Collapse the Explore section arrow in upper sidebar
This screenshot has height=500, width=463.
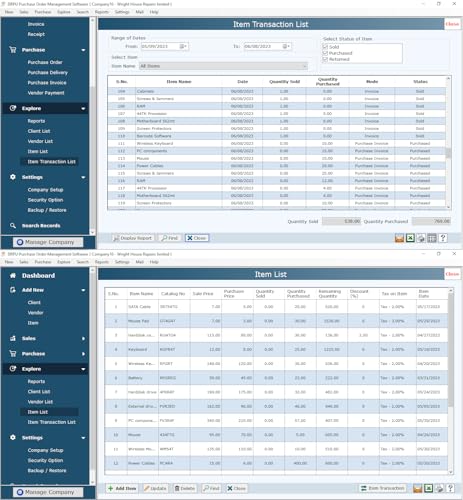click(x=83, y=109)
